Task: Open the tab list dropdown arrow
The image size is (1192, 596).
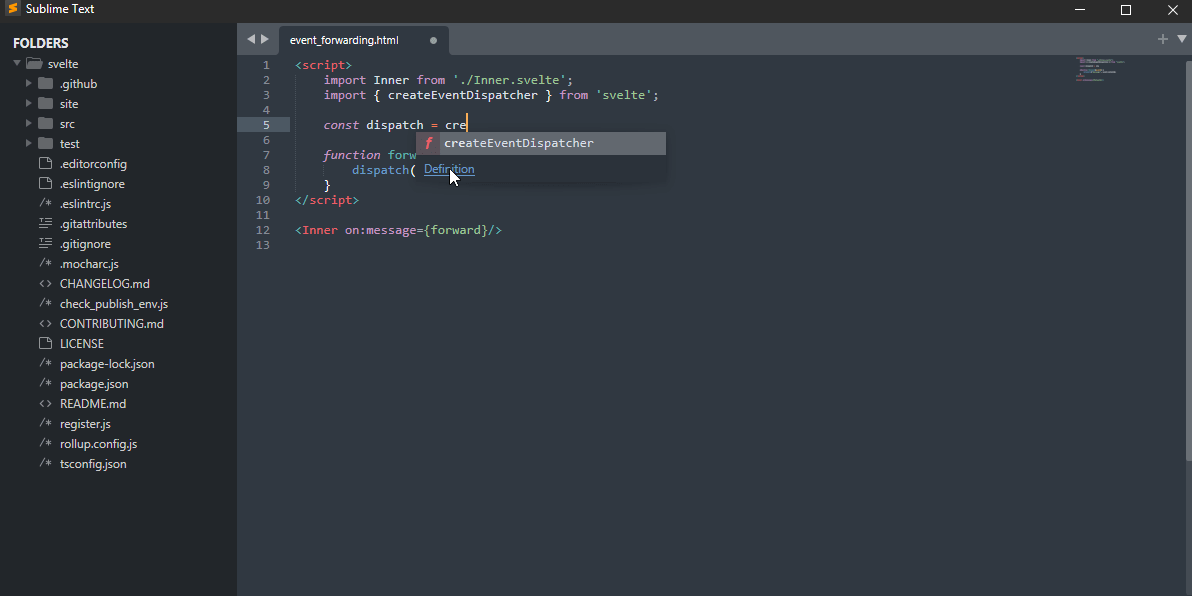Action: [1181, 39]
